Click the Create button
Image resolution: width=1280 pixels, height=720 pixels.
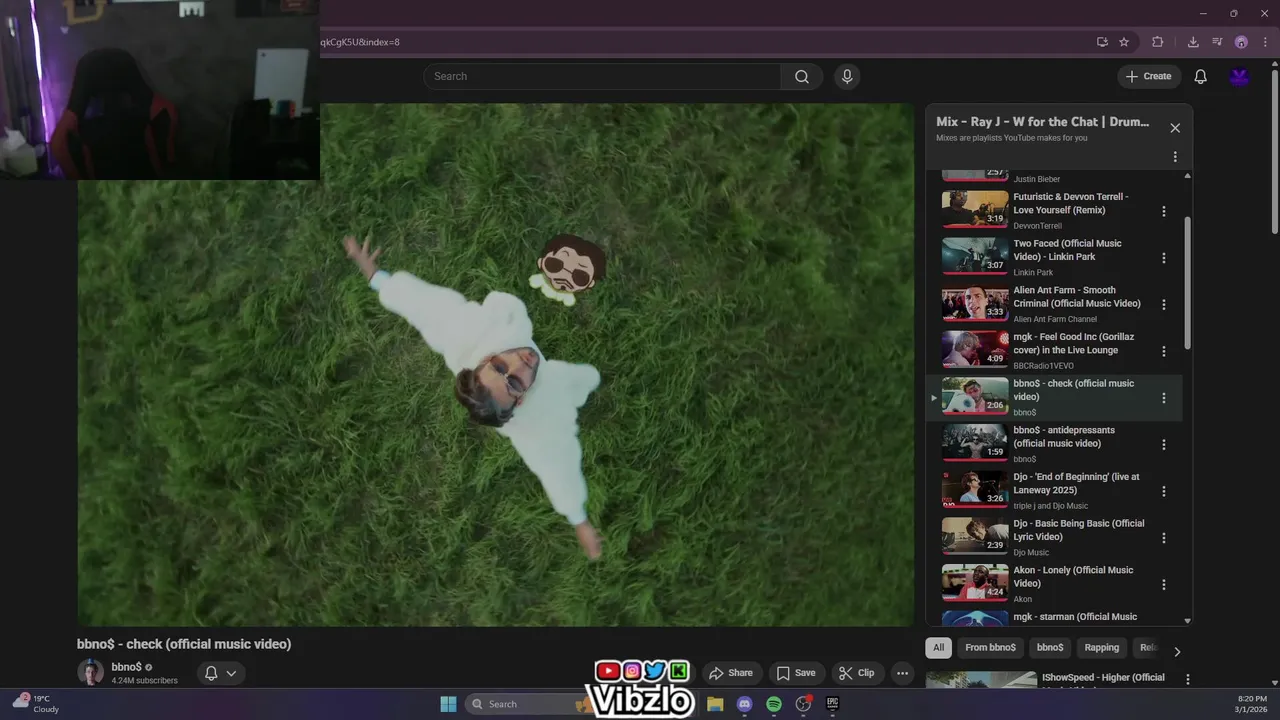[x=1148, y=76]
